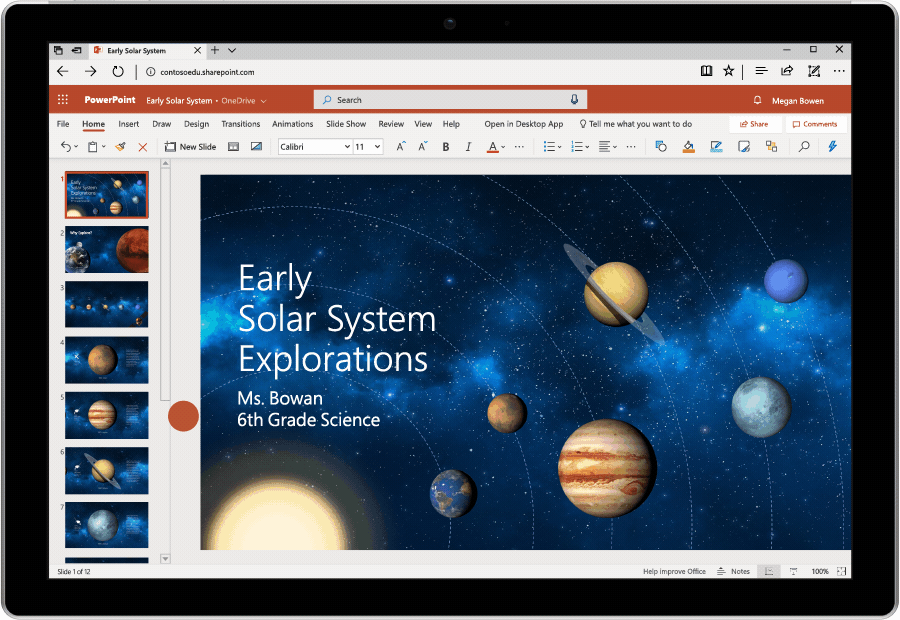Viewport: 900px width, 620px height.
Task: Toggle the Notes pane
Action: click(x=733, y=571)
